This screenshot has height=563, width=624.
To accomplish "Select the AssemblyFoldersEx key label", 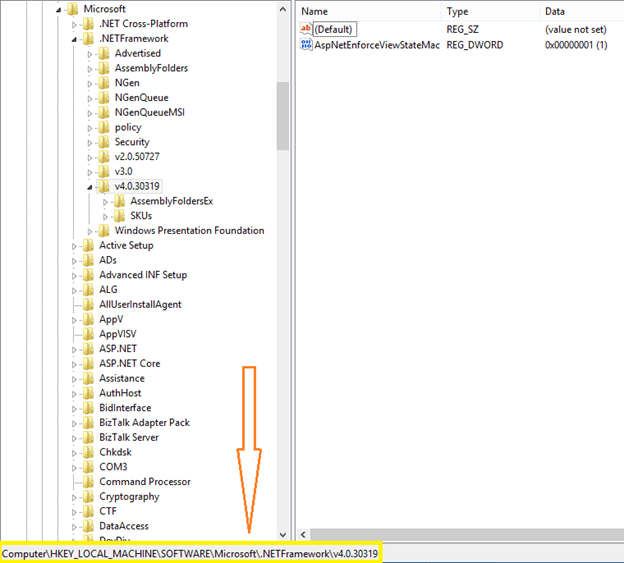I will pyautogui.click(x=172, y=201).
